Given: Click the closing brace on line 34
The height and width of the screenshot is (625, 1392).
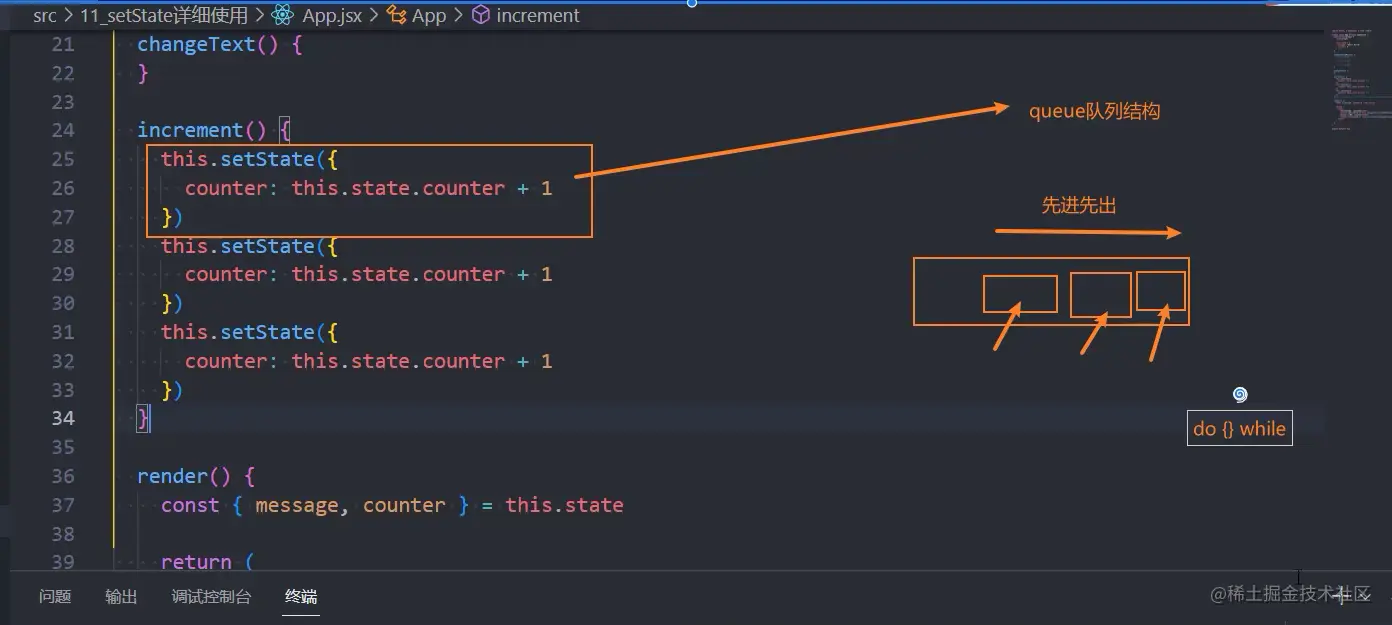Looking at the screenshot, I should click(143, 418).
